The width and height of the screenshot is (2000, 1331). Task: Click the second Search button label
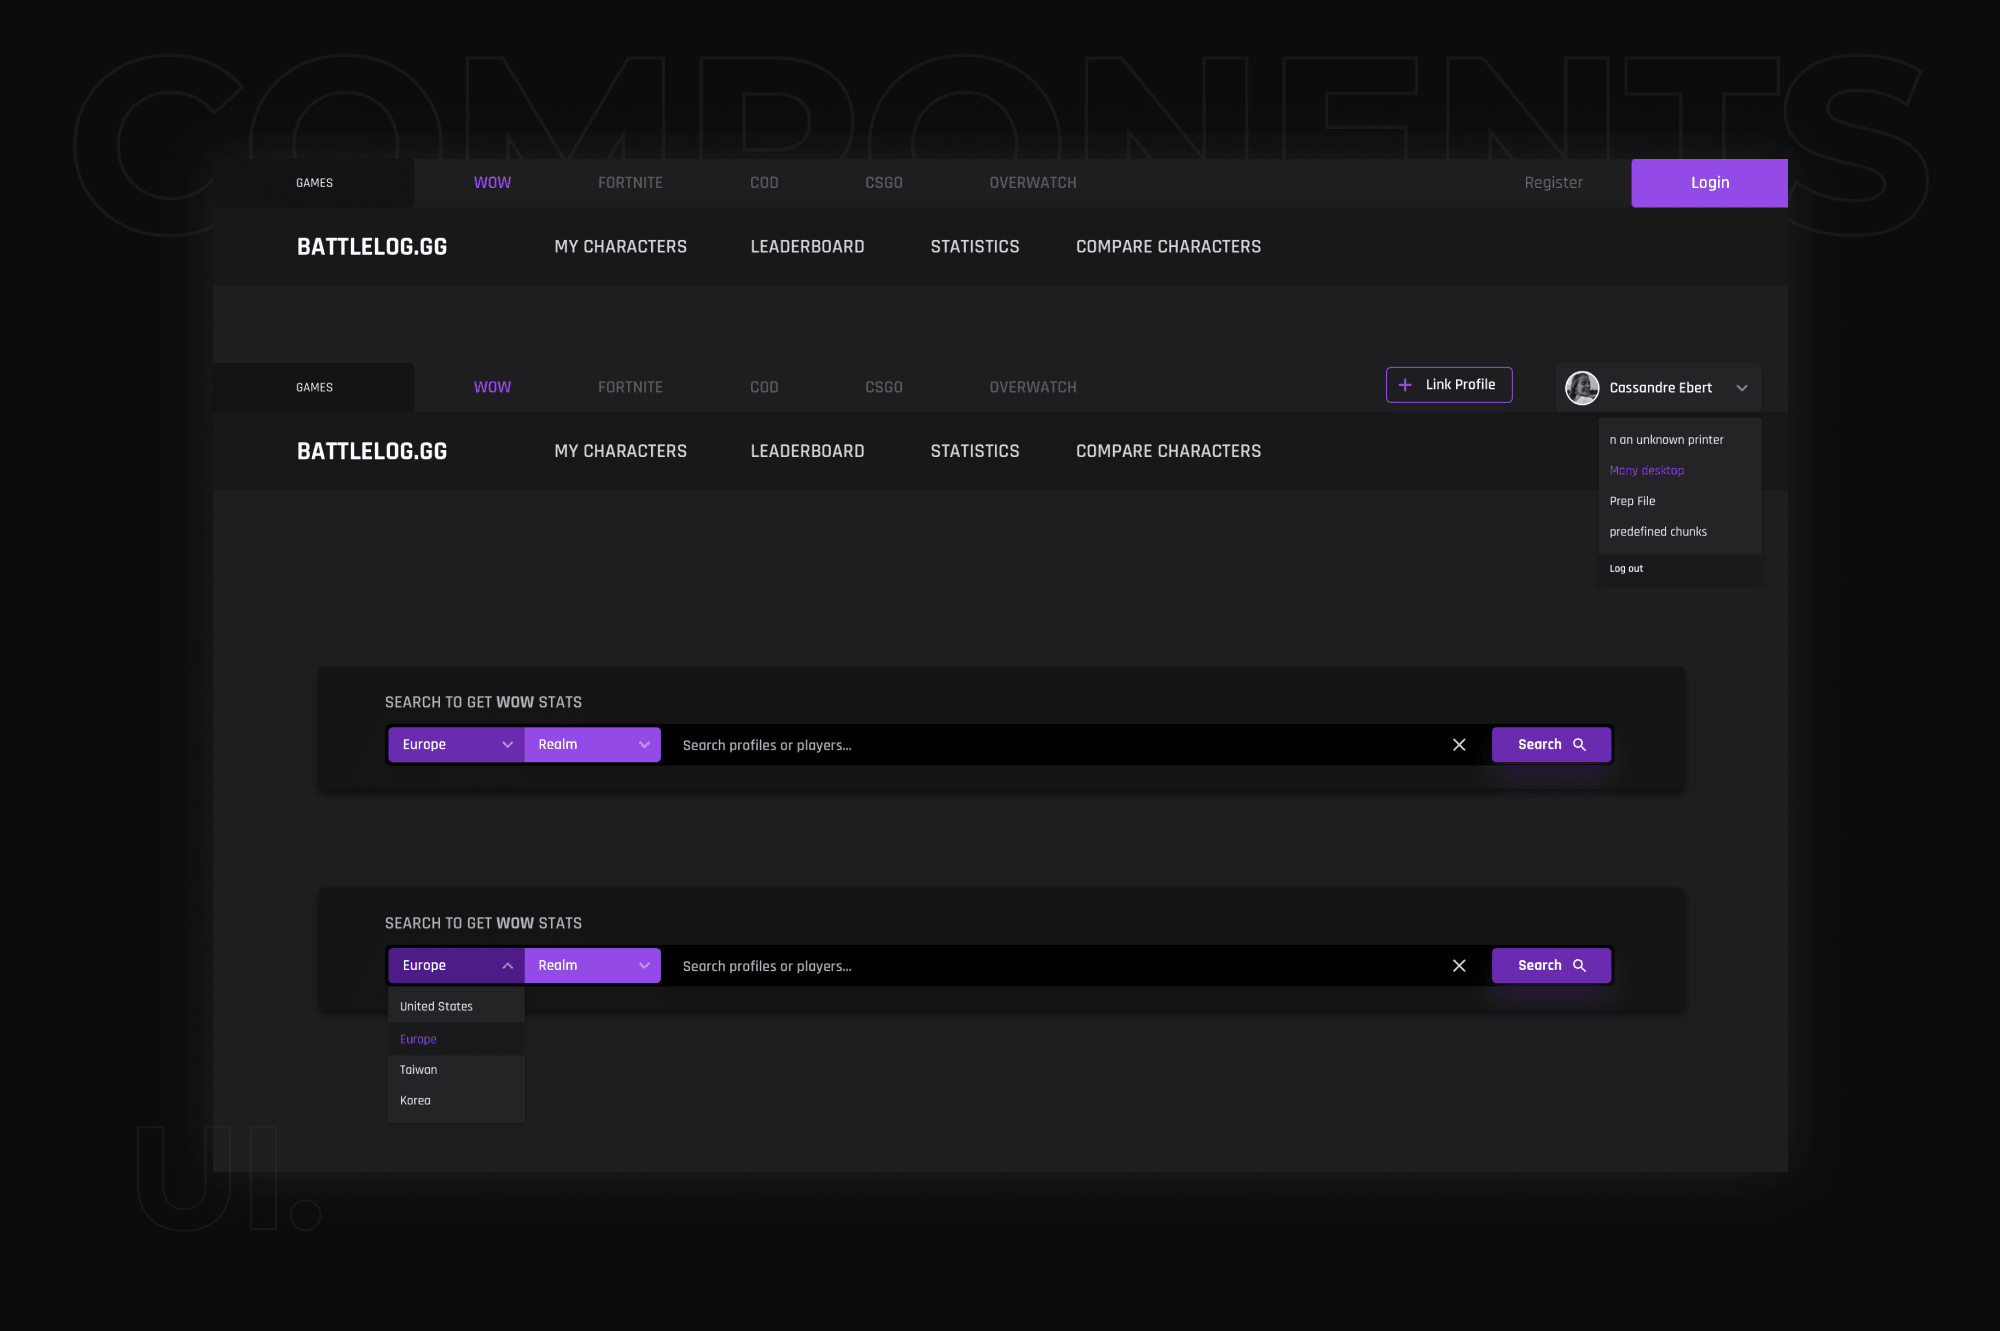click(x=1540, y=966)
